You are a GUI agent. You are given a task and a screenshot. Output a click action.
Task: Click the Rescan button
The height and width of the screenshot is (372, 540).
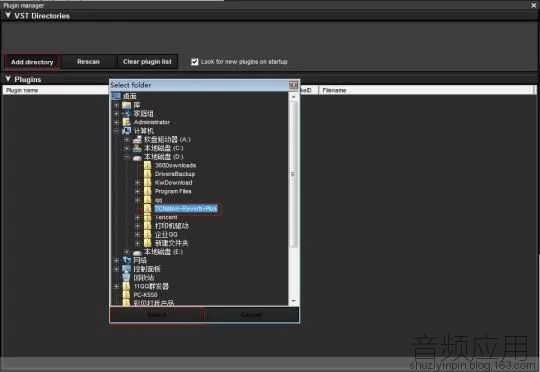[x=88, y=62]
